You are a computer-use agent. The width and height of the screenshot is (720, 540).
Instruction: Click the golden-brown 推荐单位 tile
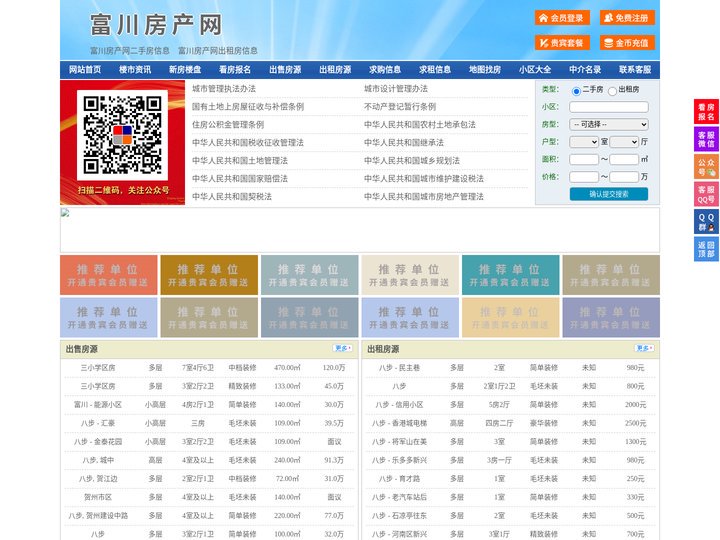209,275
